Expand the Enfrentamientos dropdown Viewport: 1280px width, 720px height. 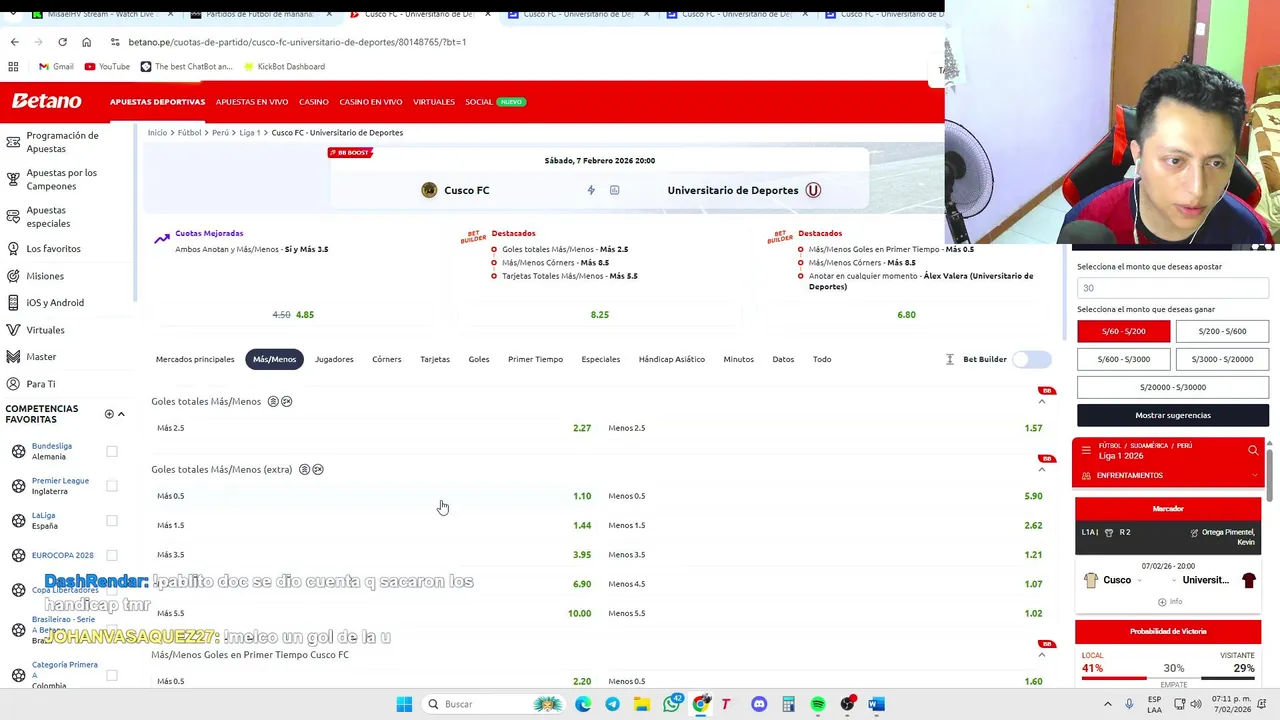pos(1254,475)
